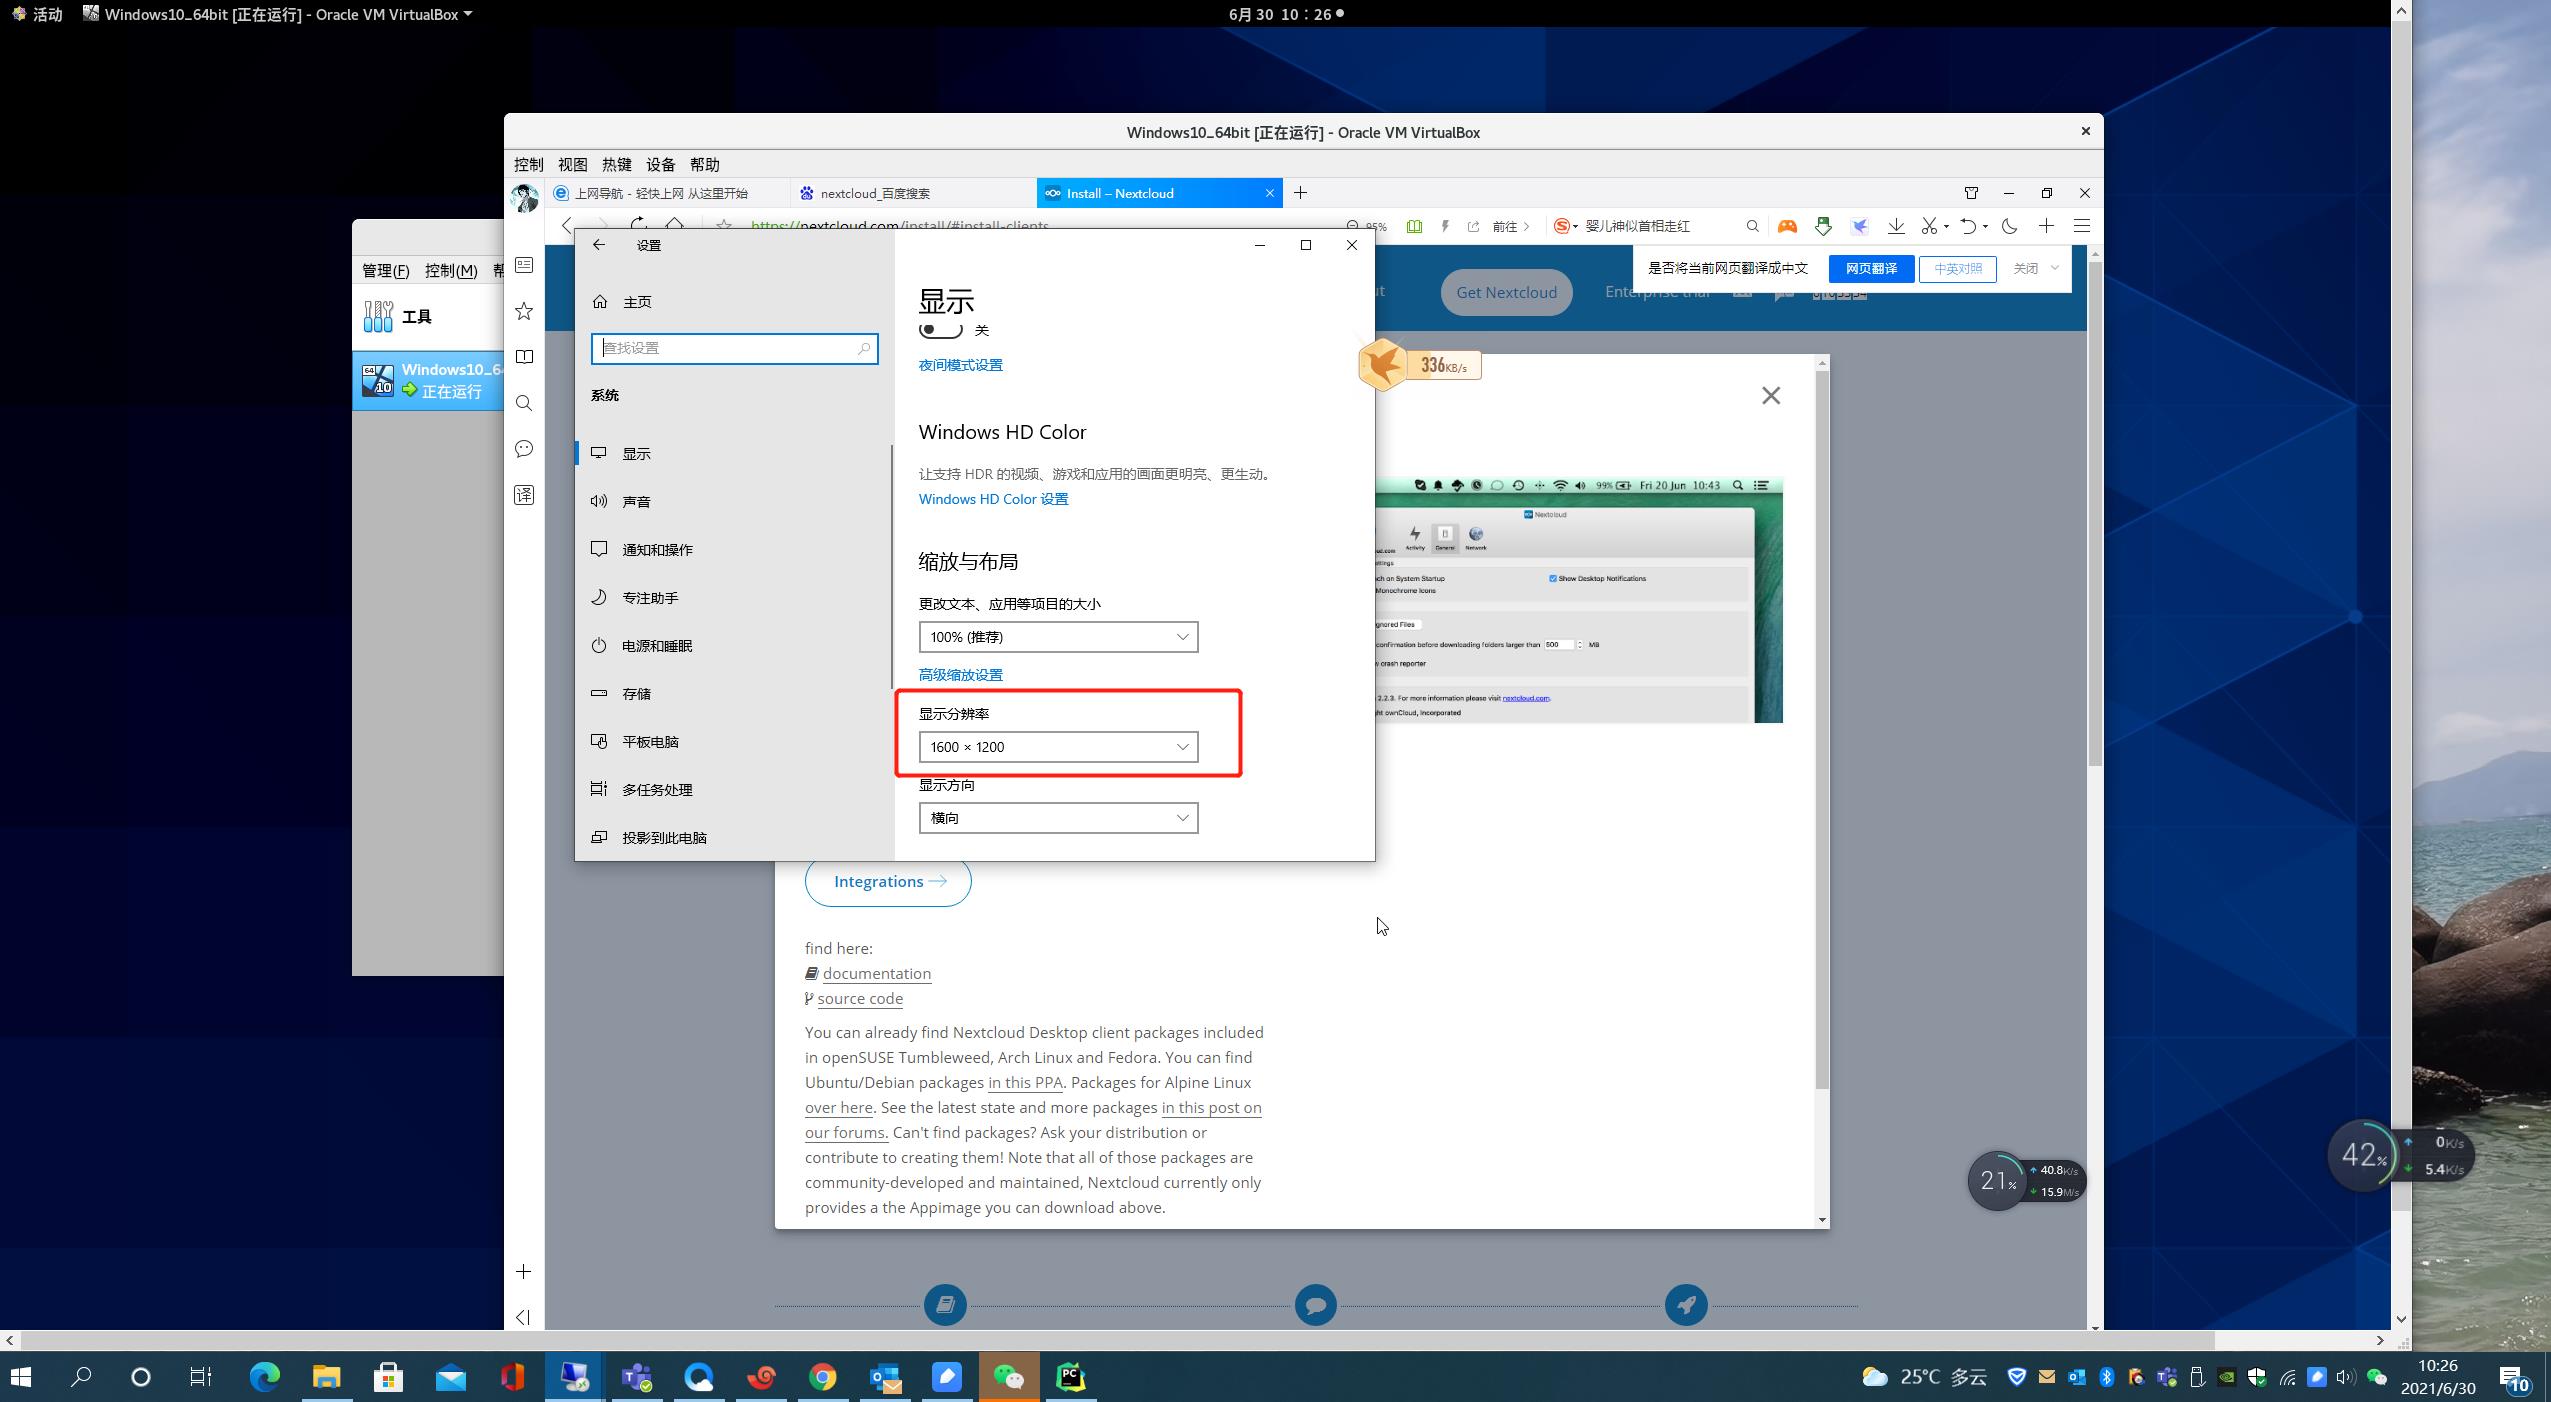
Task: Open the source code link
Action: click(860, 998)
